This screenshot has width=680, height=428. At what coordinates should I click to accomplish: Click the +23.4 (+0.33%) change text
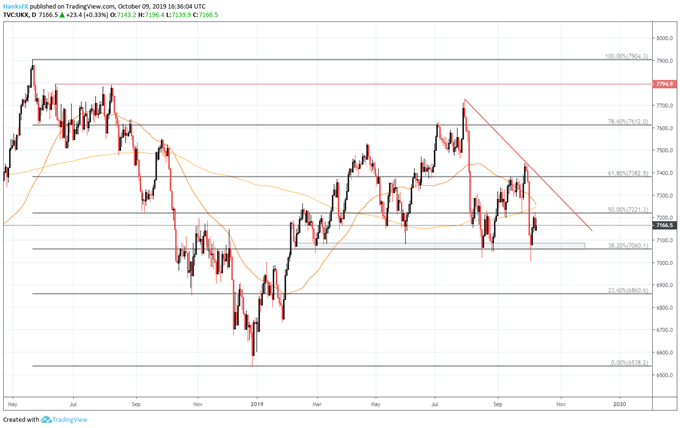coord(87,15)
